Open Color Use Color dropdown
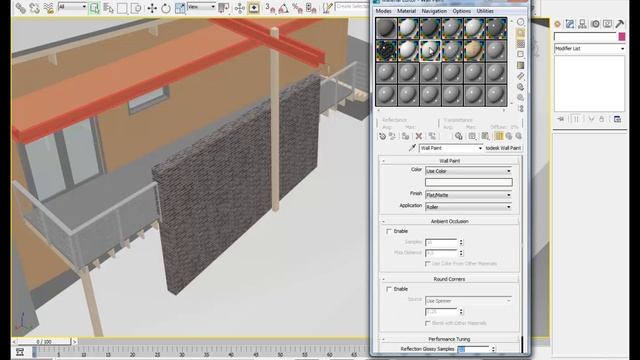The height and width of the screenshot is (360, 640). pos(469,171)
